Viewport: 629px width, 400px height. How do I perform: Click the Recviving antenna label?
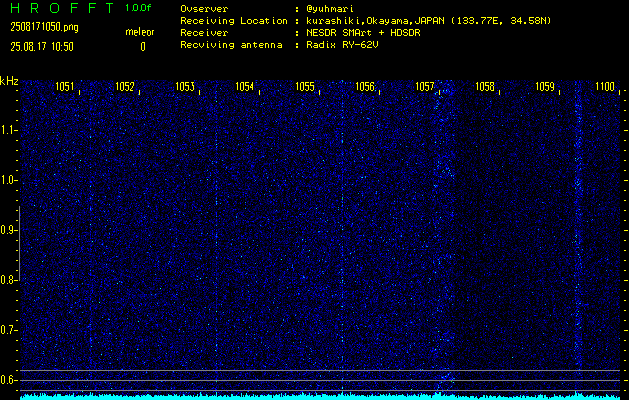click(x=231, y=45)
